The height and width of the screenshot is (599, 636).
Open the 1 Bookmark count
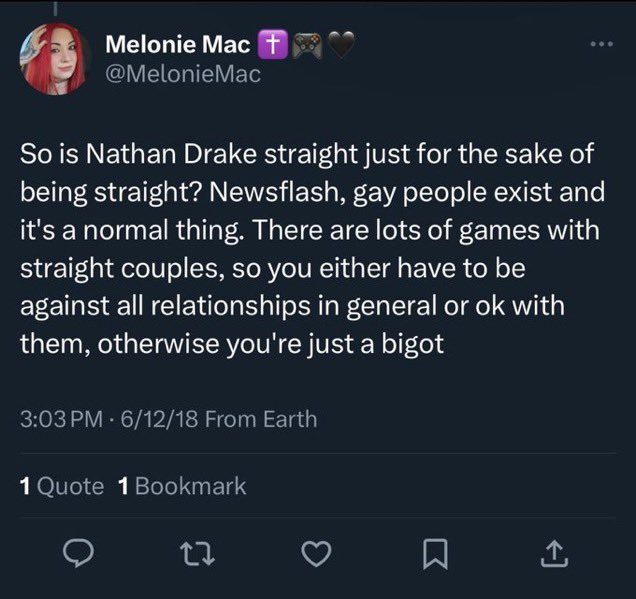click(182, 486)
